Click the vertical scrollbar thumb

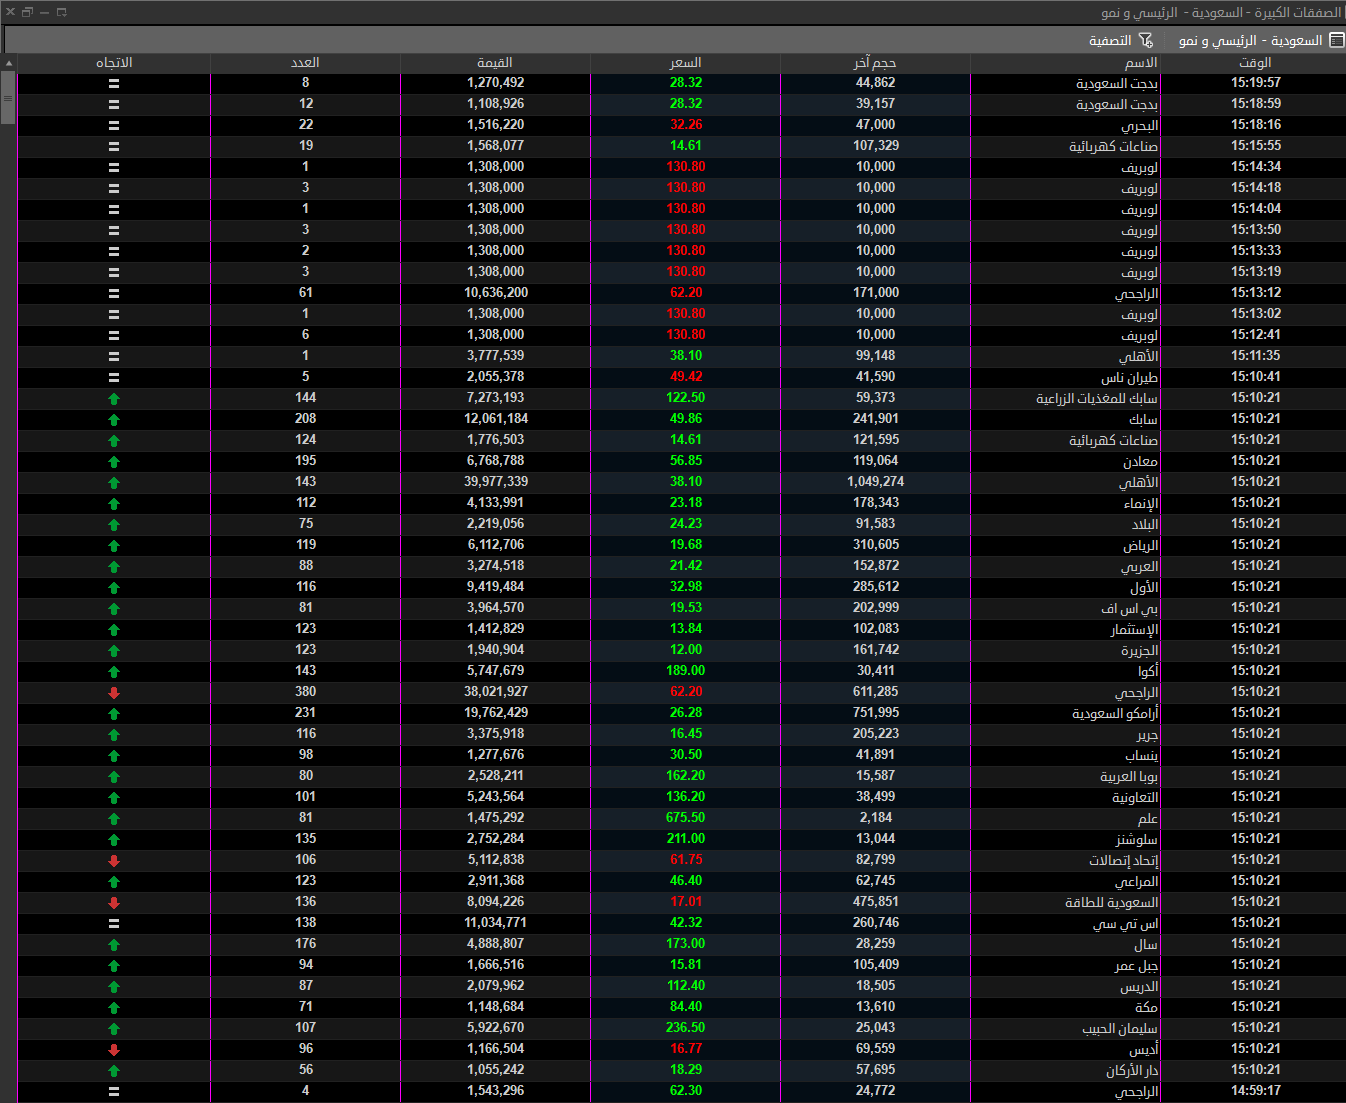tap(8, 98)
